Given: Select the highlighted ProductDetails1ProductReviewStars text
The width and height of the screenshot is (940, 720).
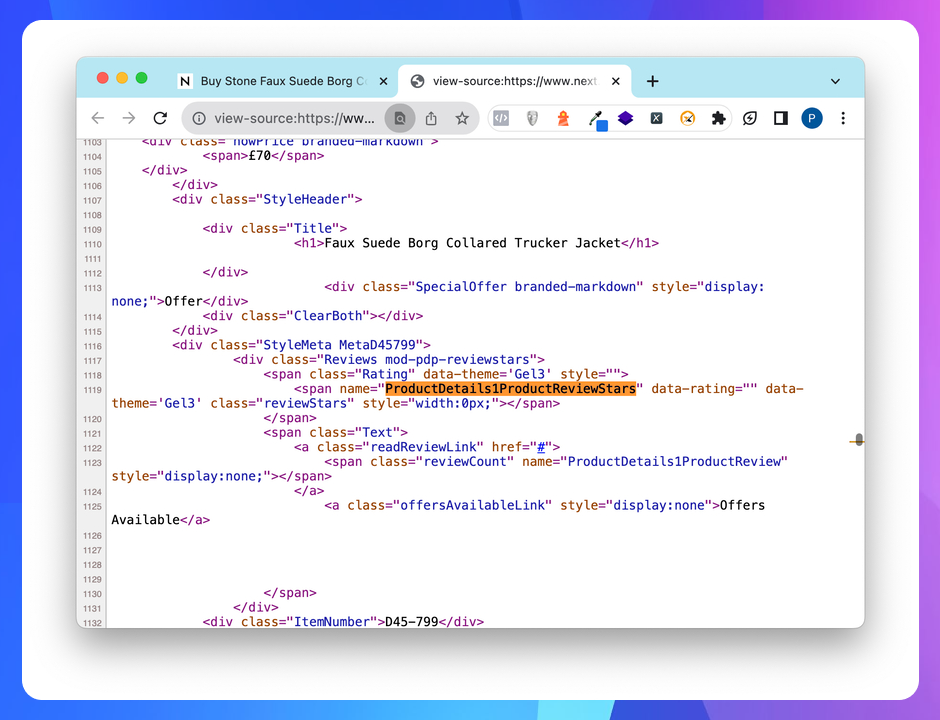Looking at the screenshot, I should coord(511,388).
